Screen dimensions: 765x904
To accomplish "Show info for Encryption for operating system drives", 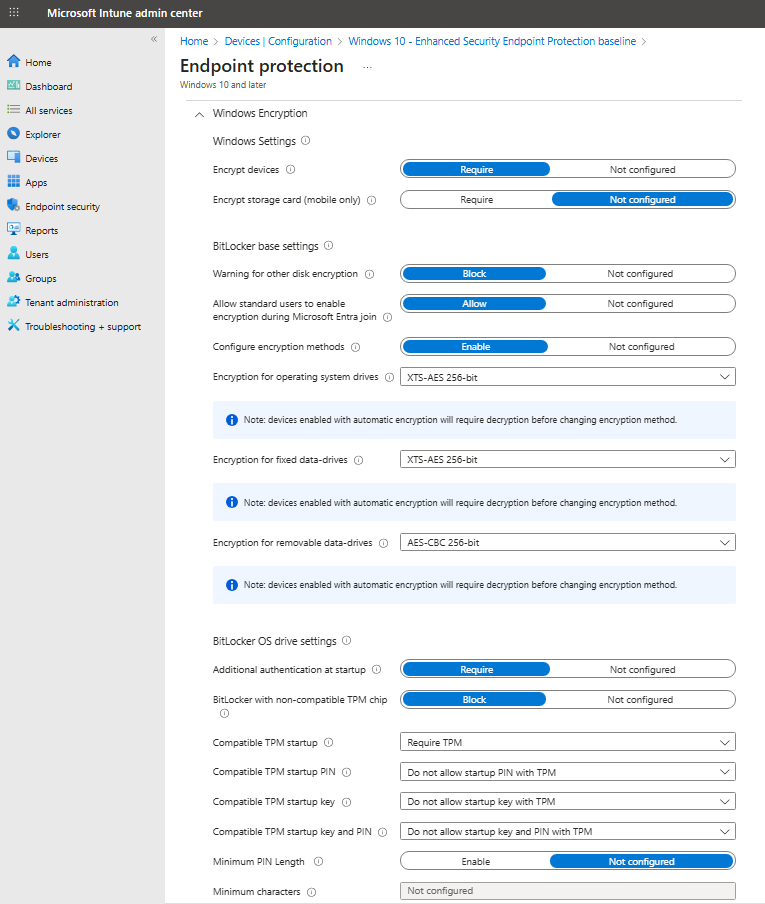I will (x=390, y=377).
